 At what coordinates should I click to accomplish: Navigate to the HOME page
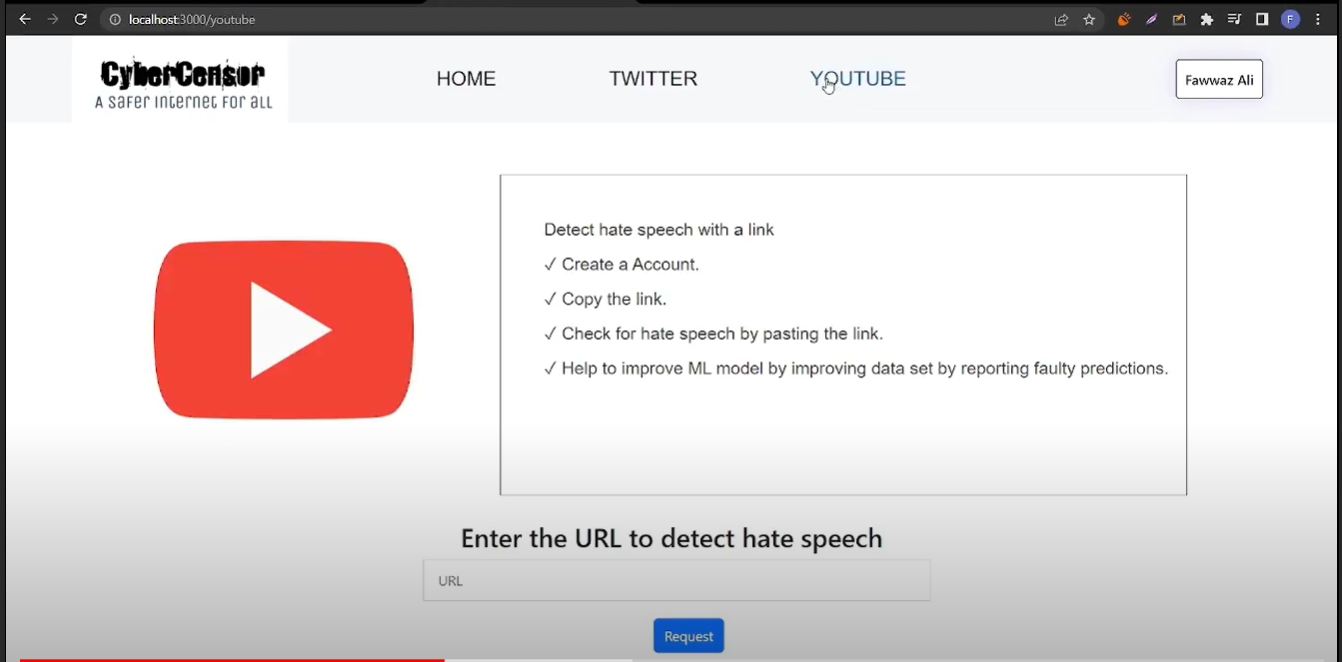coord(466,79)
